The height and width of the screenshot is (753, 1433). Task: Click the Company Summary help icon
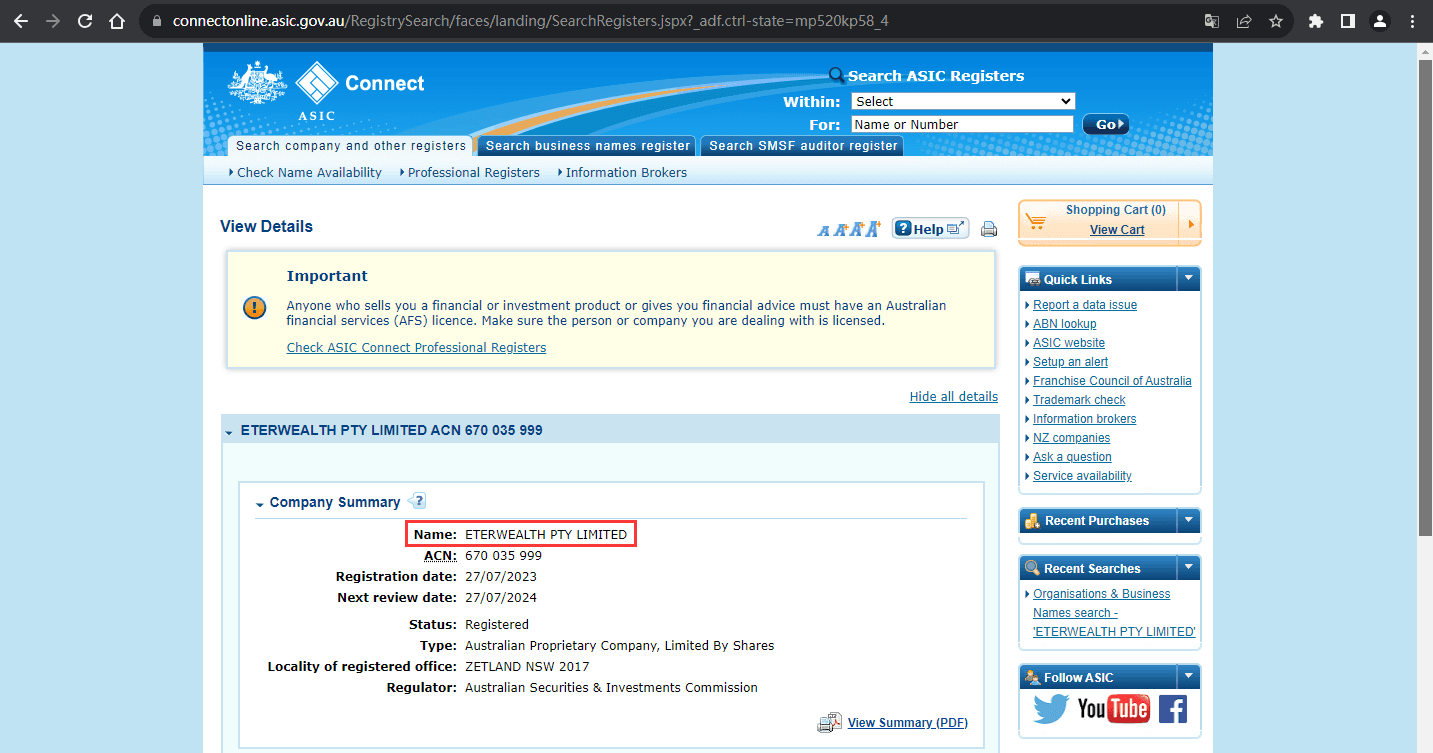tap(416, 501)
